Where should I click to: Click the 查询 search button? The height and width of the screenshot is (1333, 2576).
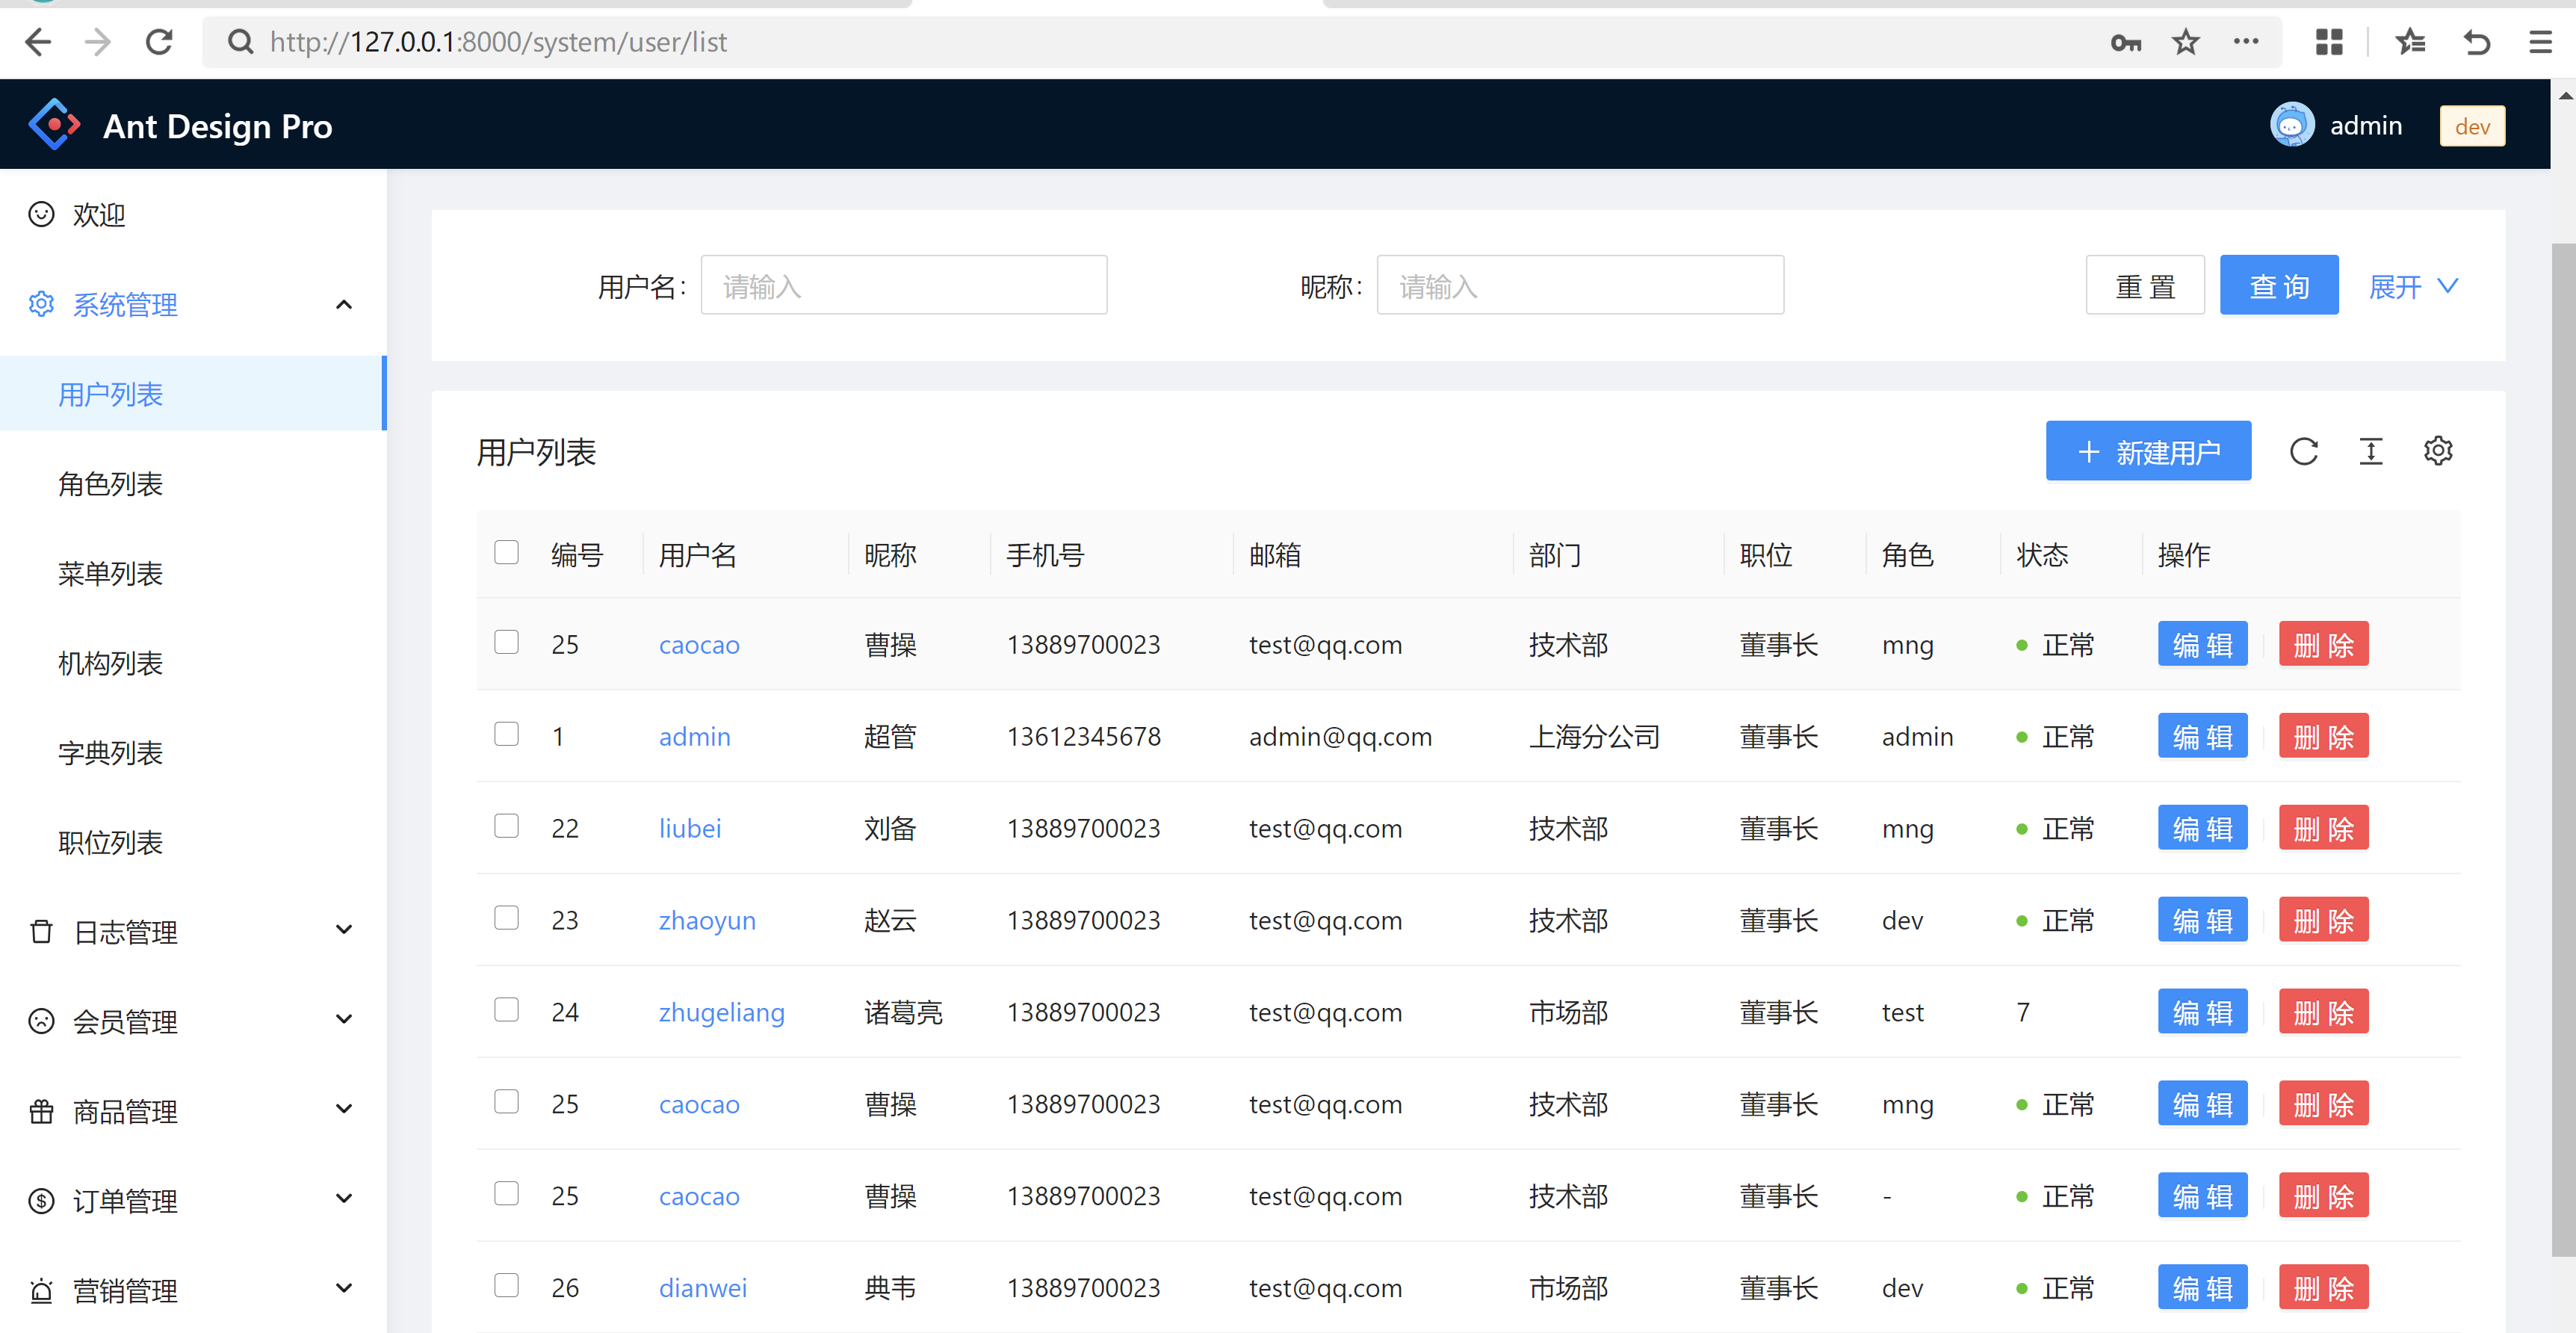coord(2279,286)
